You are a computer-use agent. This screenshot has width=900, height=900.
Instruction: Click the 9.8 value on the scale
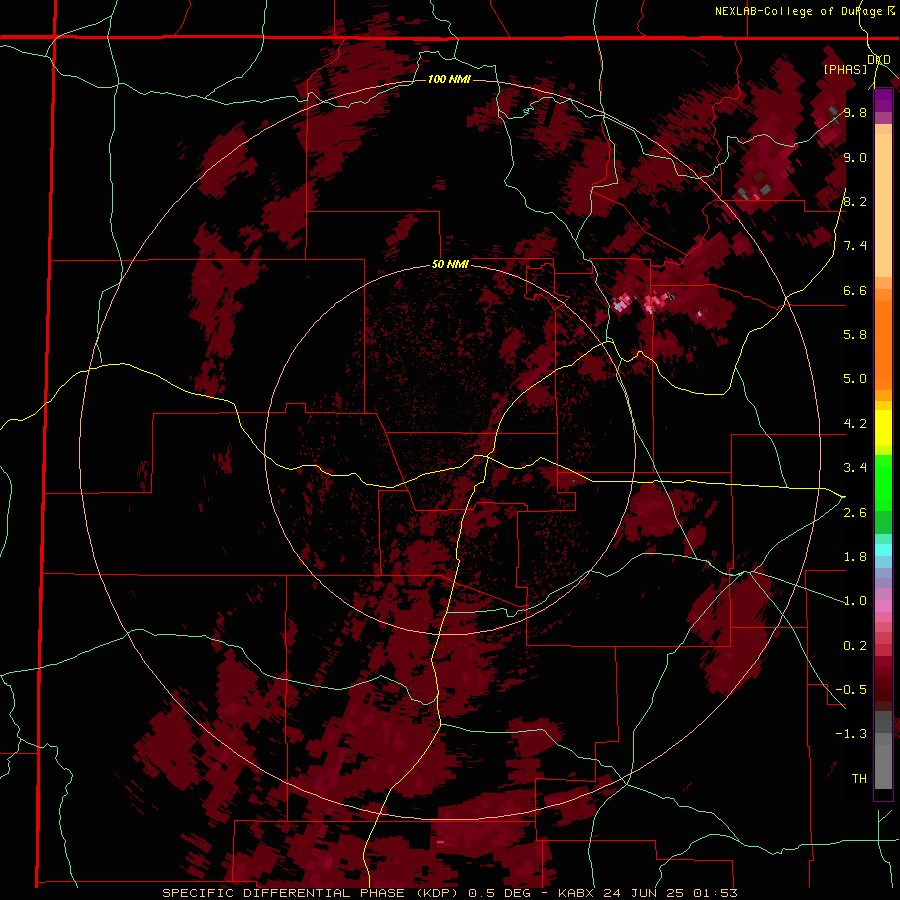click(x=855, y=112)
